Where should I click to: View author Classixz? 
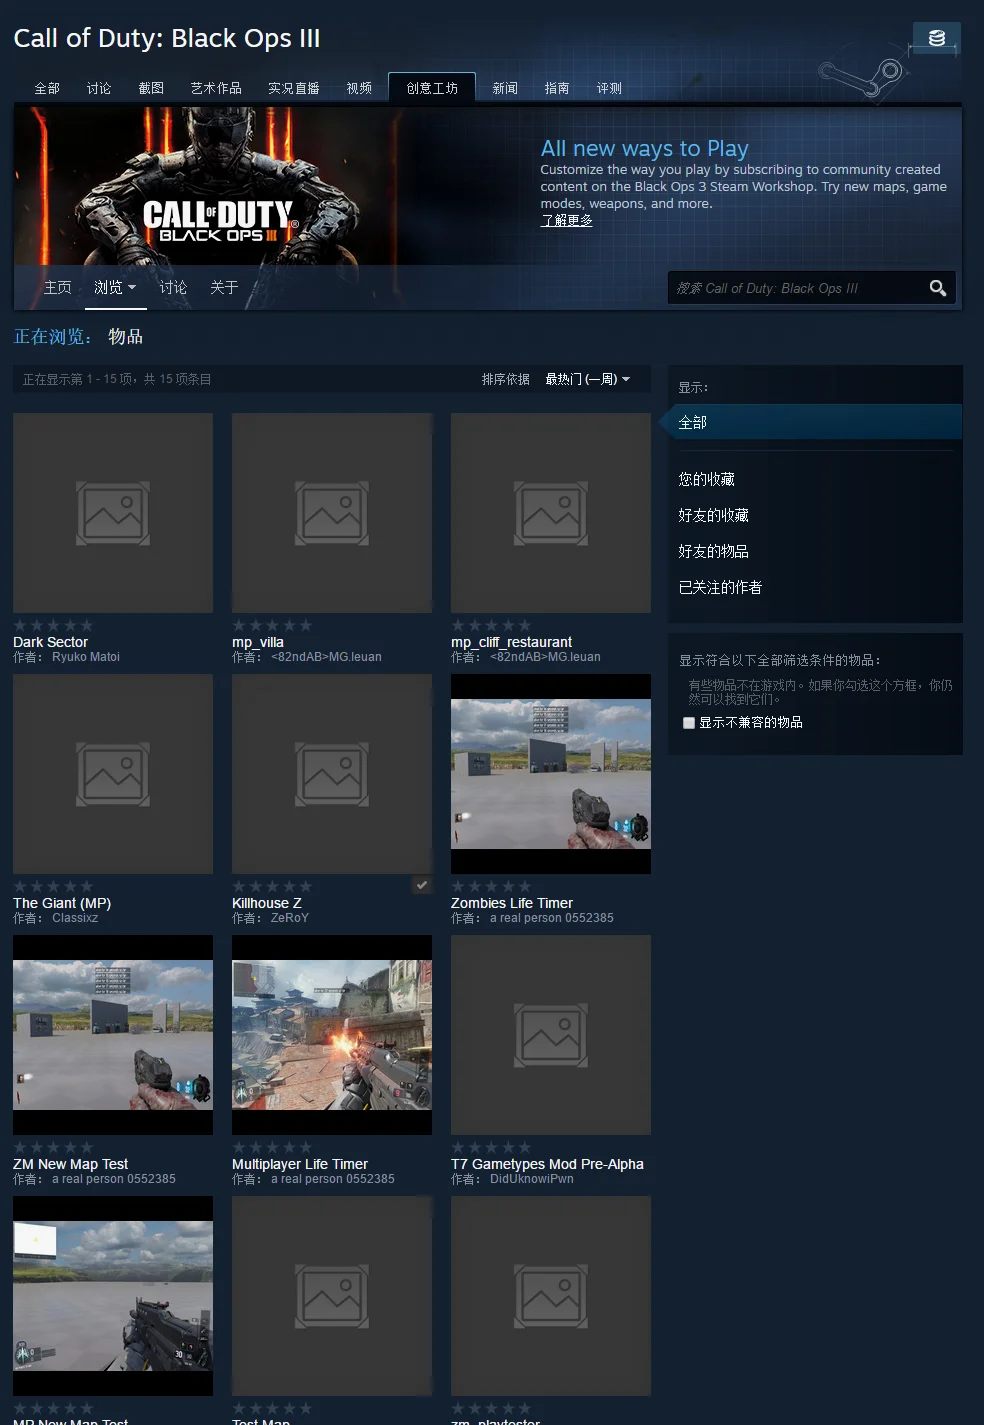pos(75,918)
